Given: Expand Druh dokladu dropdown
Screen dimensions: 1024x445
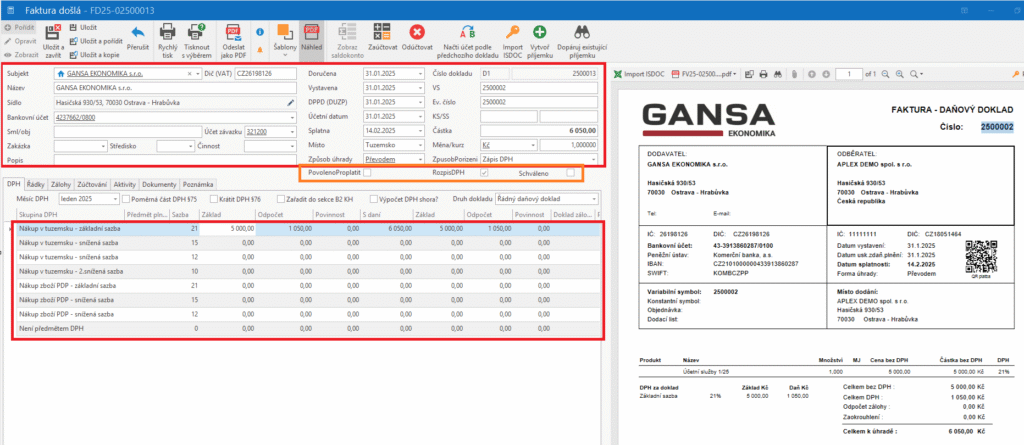Looking at the screenshot, I should pyautogui.click(x=594, y=199).
